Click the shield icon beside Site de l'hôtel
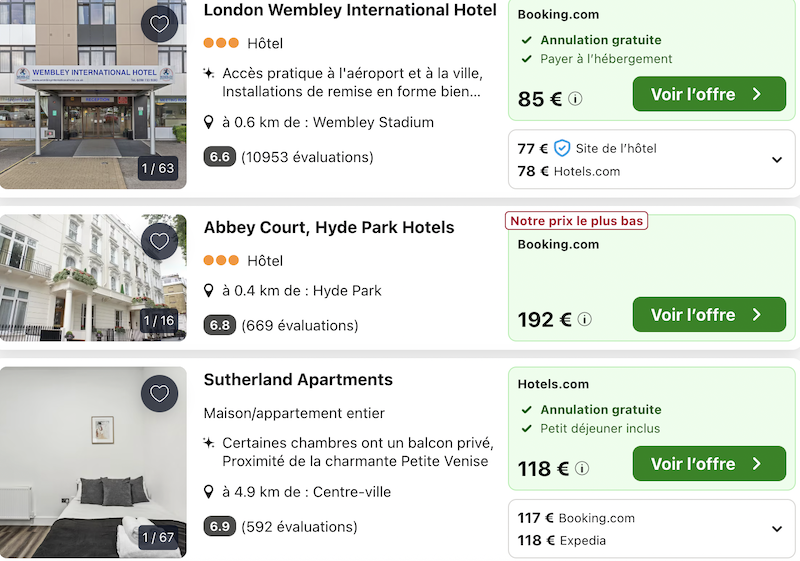Screen dimensions: 800x561 (562, 149)
